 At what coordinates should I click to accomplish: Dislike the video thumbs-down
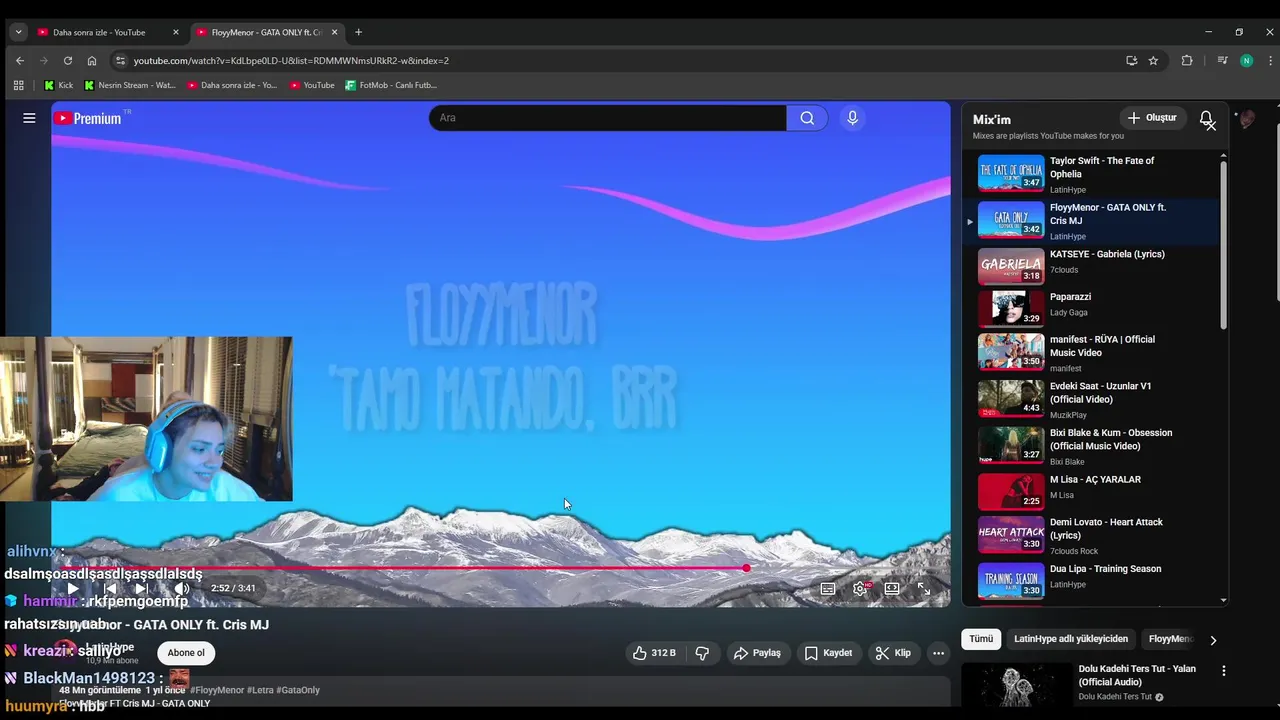(702, 653)
